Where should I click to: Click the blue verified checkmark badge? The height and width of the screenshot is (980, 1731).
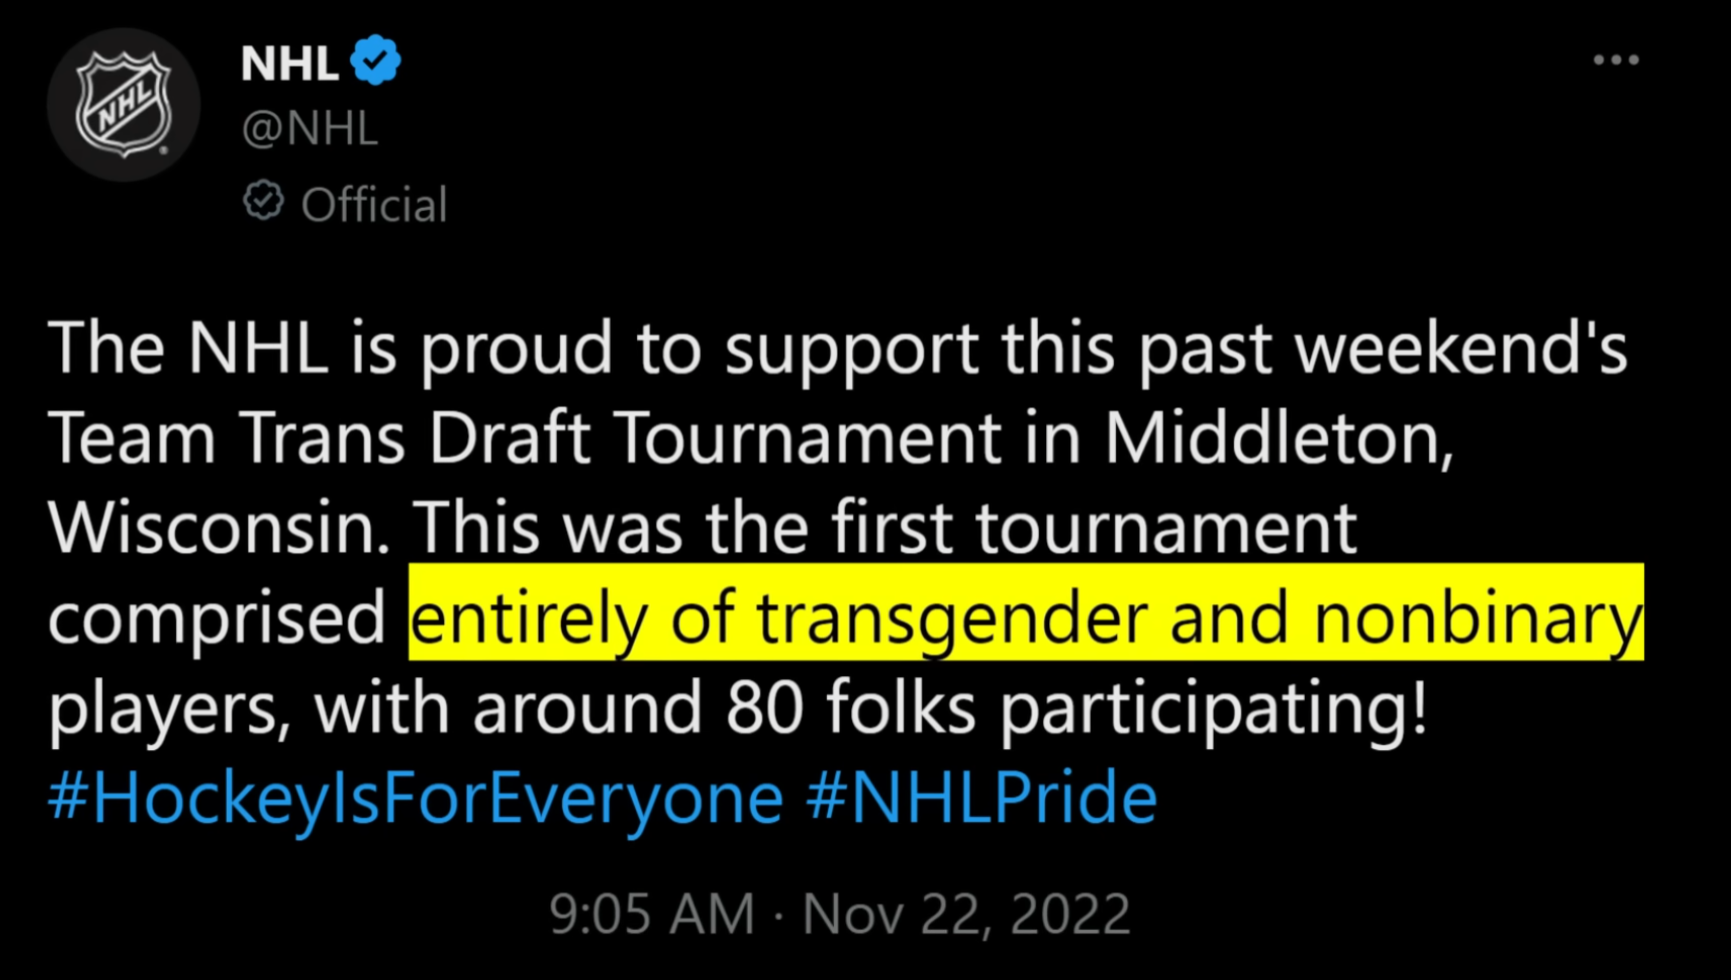375,60
